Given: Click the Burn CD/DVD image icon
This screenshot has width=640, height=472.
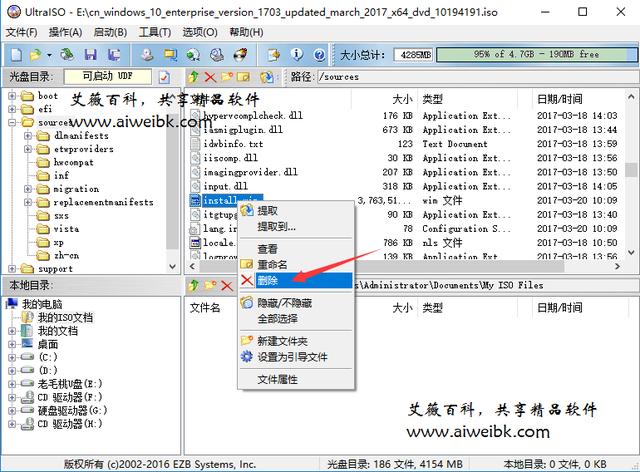Looking at the screenshot, I should click(x=240, y=54).
